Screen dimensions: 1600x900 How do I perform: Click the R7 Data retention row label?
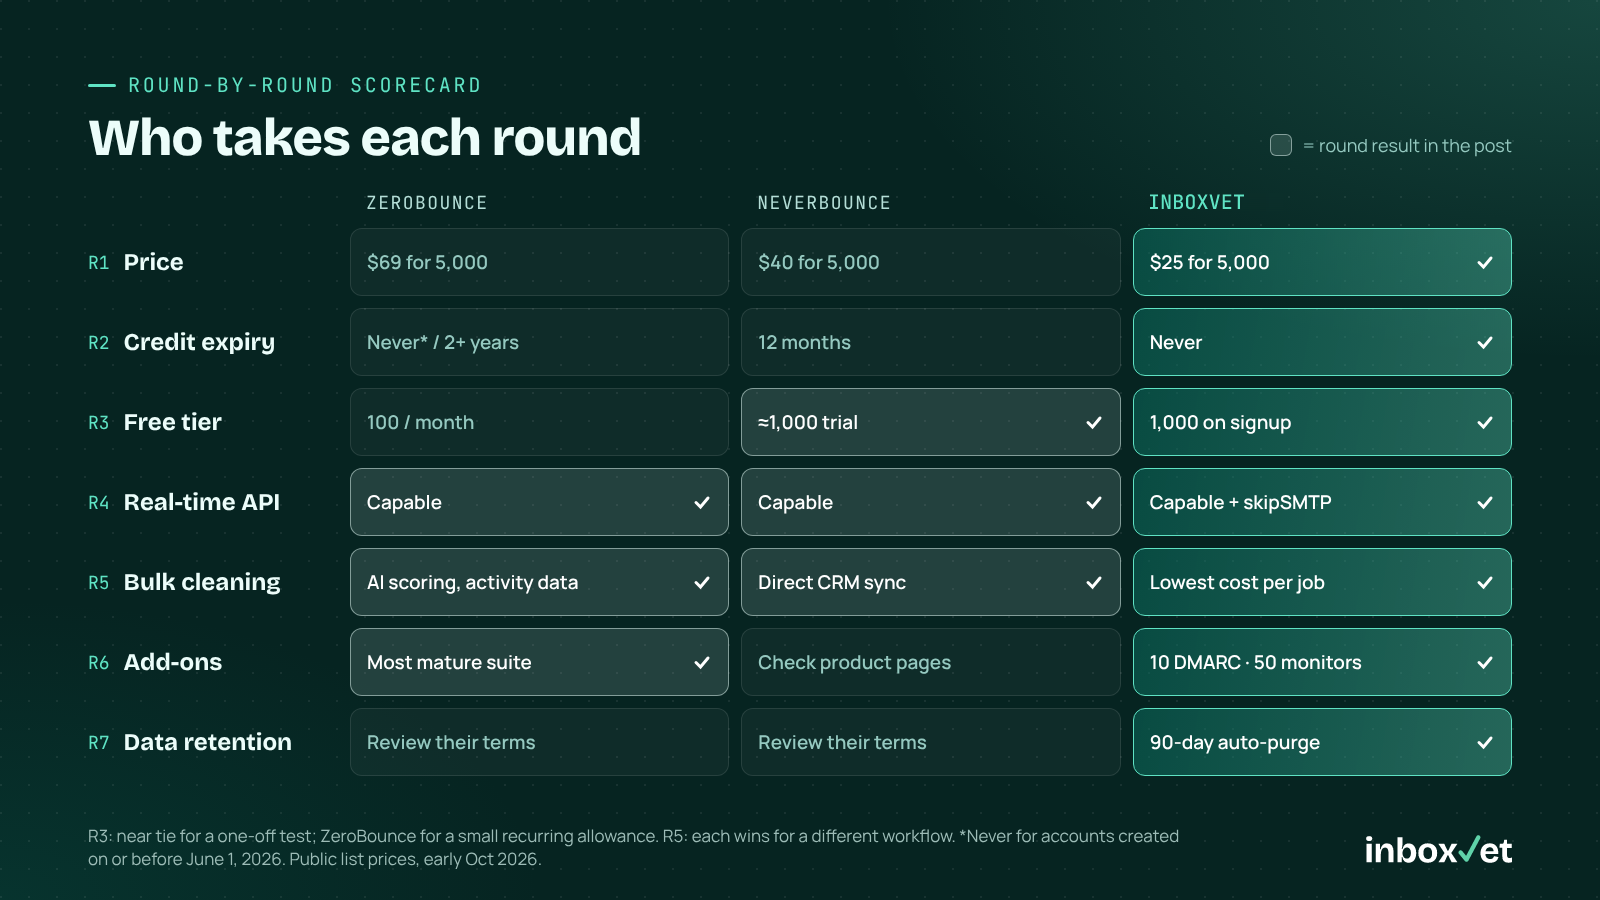coord(190,742)
